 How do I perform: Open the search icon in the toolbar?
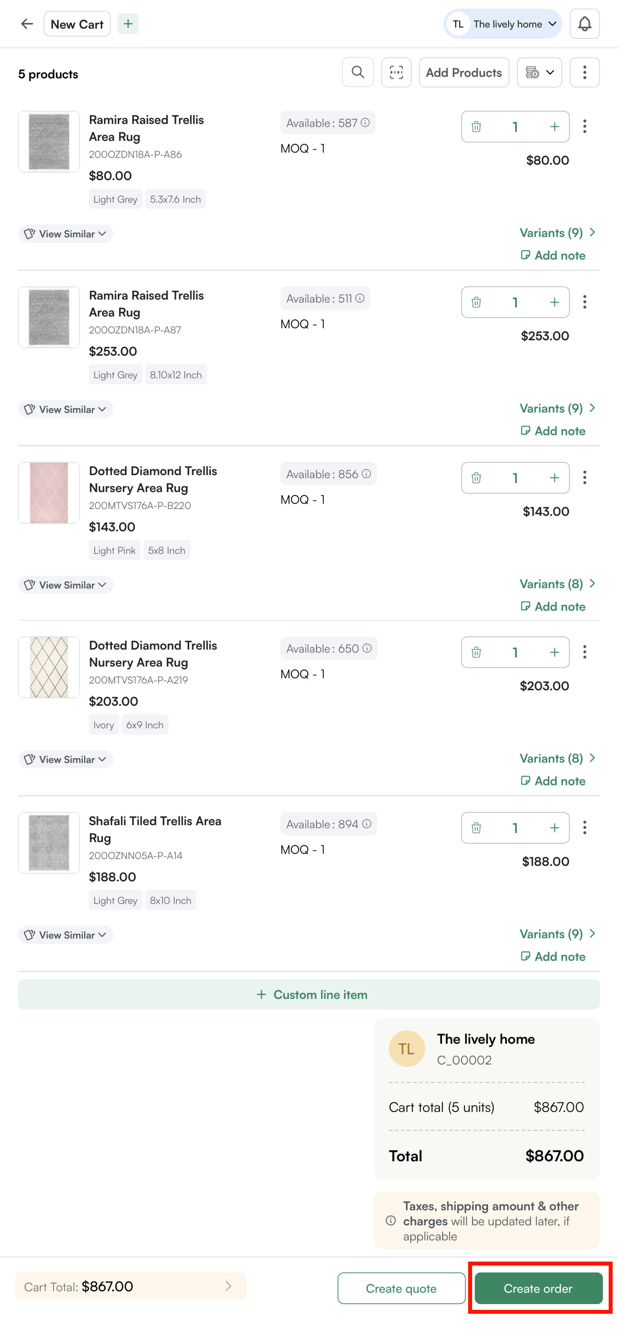coord(357,72)
